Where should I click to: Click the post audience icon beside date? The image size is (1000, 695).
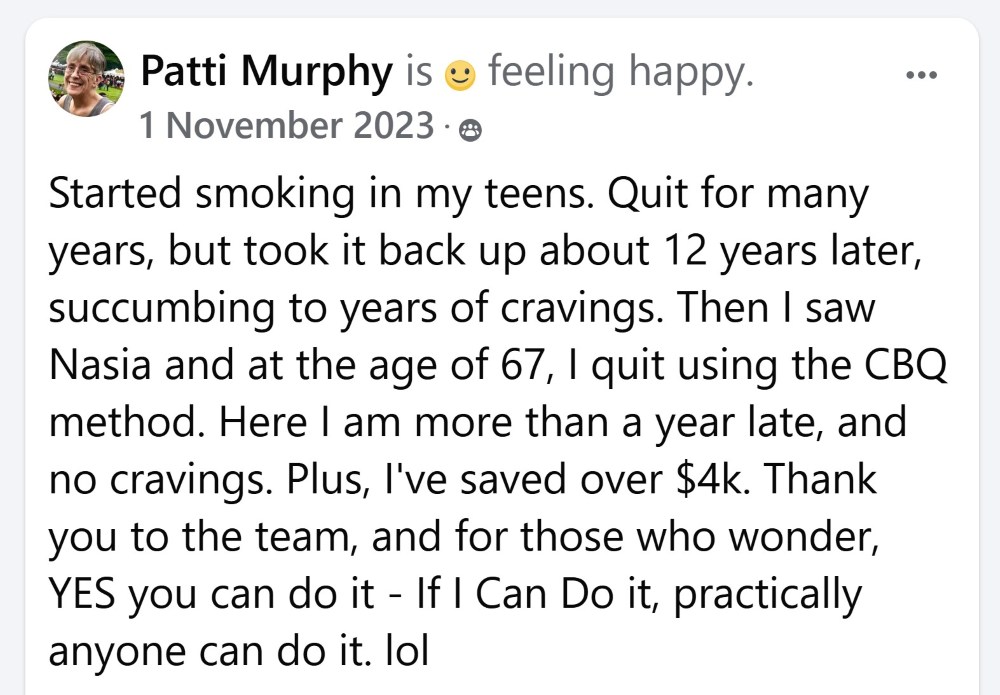[469, 130]
